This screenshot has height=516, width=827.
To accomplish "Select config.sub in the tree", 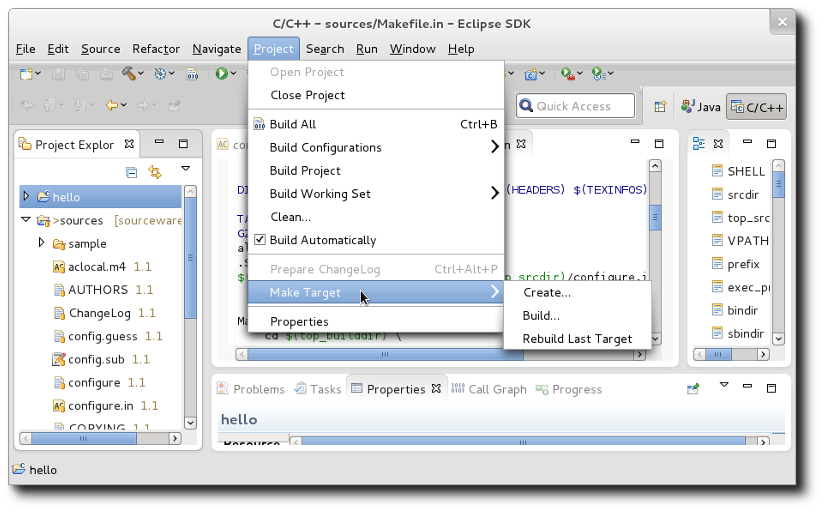I will [x=96, y=359].
